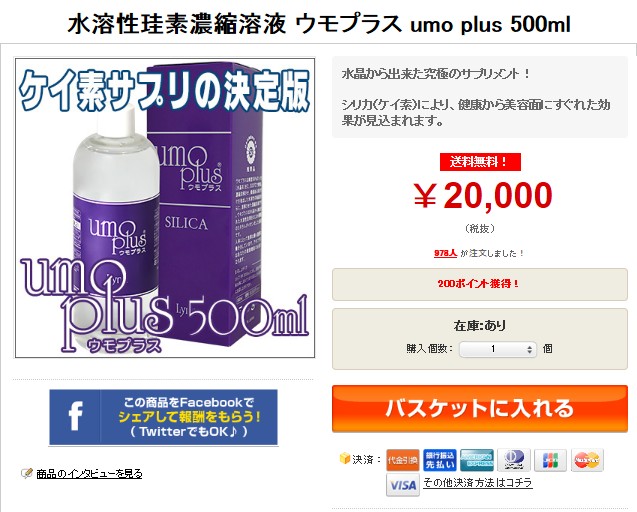Click the umo plus product image
Screen dimensions: 637x512
[x=165, y=208]
